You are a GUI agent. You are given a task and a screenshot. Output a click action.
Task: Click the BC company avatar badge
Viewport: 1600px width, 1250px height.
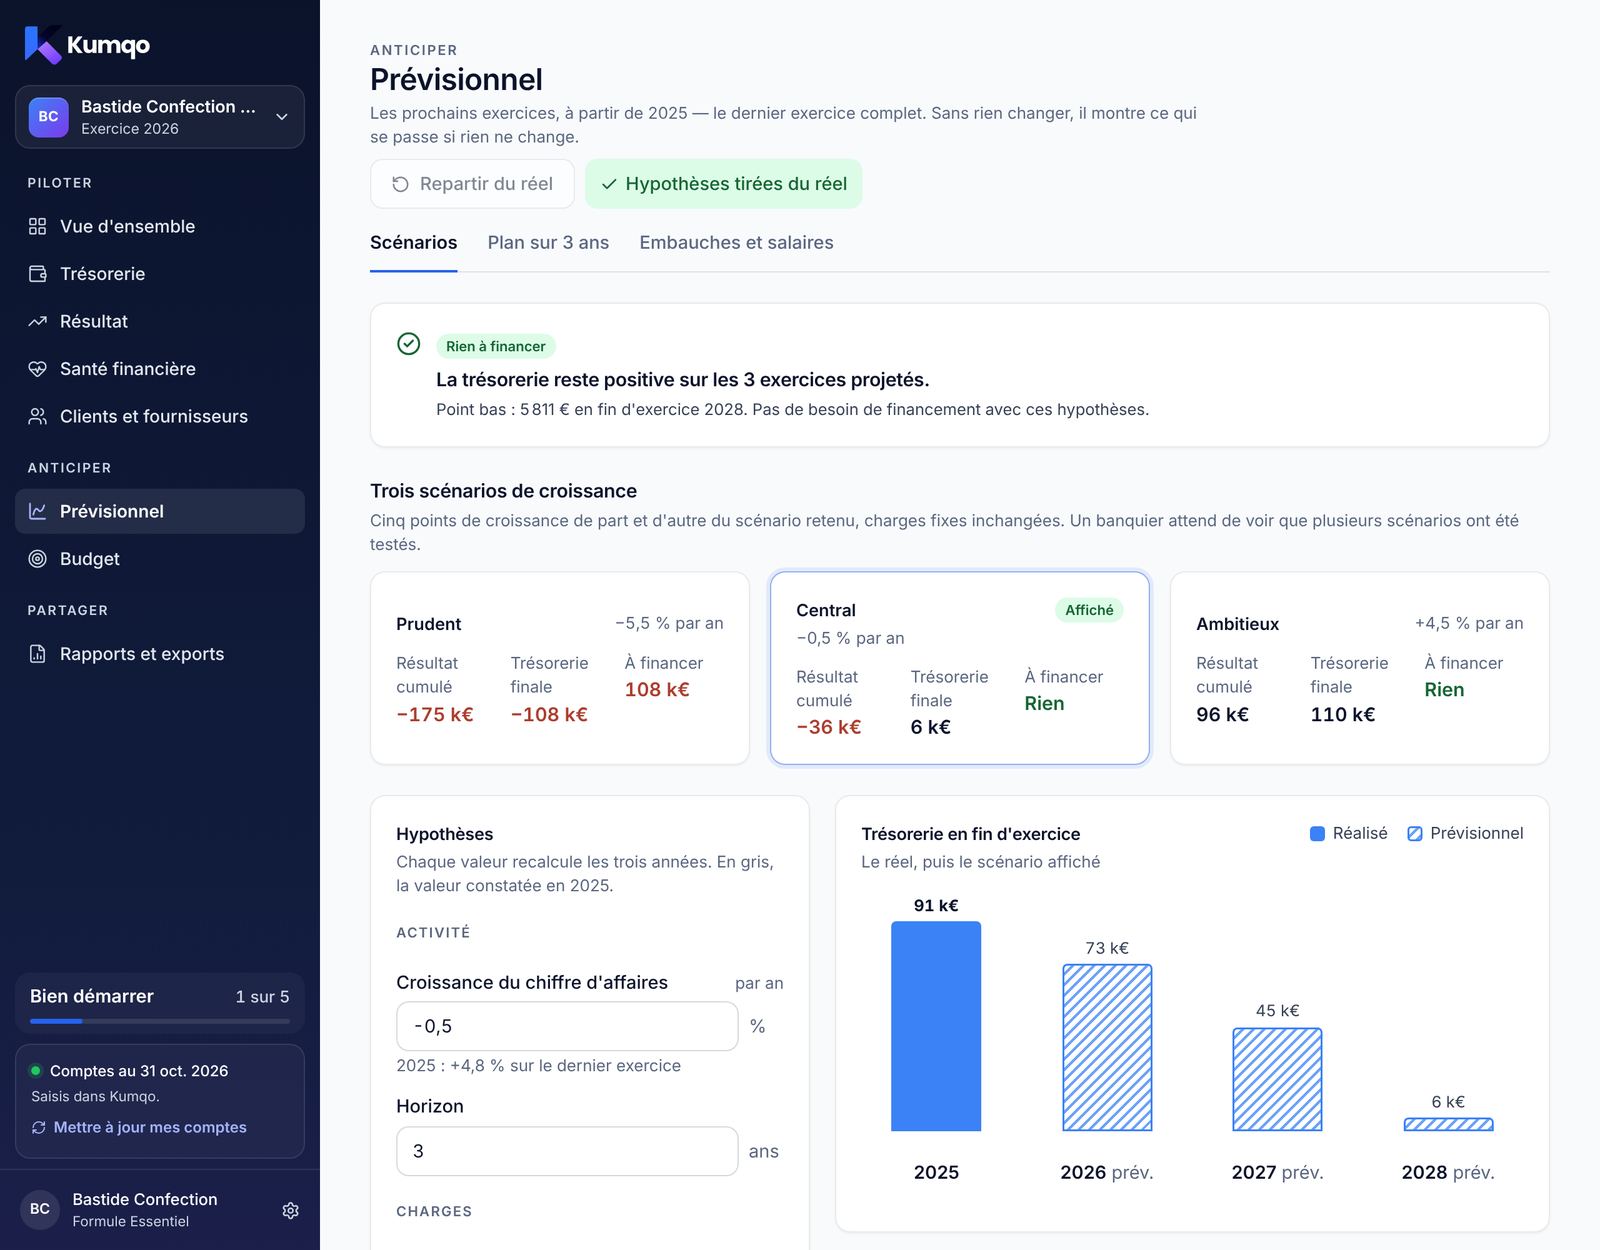(x=48, y=117)
